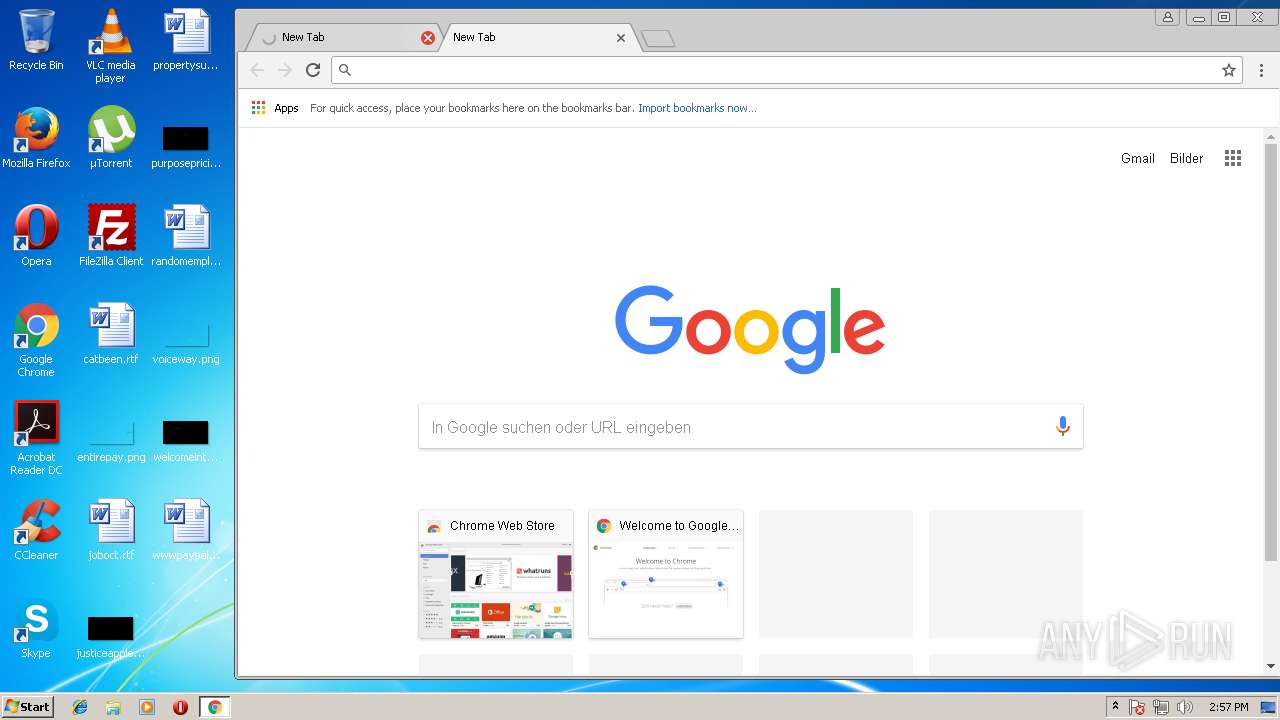This screenshot has width=1280, height=720.
Task: Open the Gmail link
Action: pyautogui.click(x=1138, y=158)
